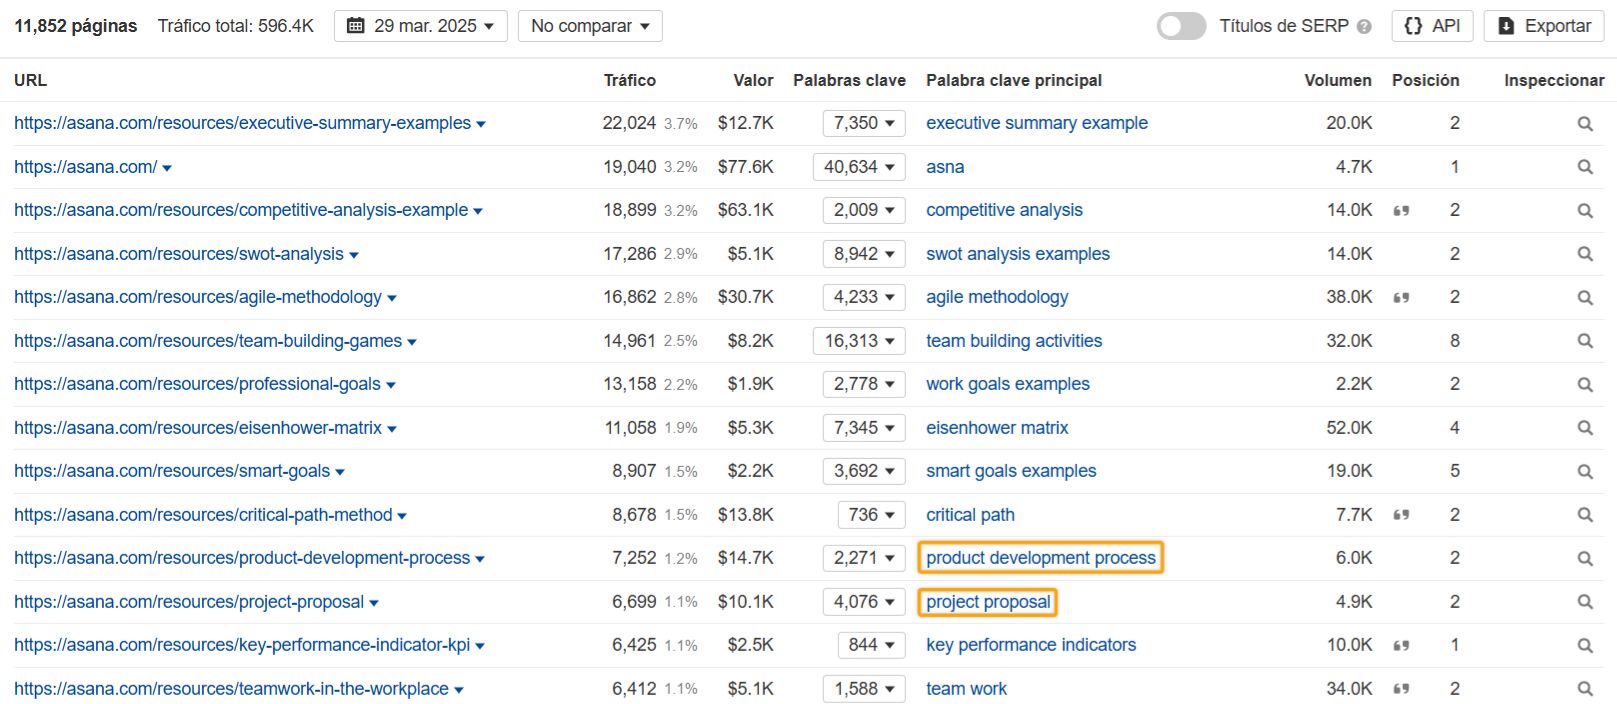Sort by Palabras clave column header
This screenshot has width=1617, height=704.
pos(849,80)
